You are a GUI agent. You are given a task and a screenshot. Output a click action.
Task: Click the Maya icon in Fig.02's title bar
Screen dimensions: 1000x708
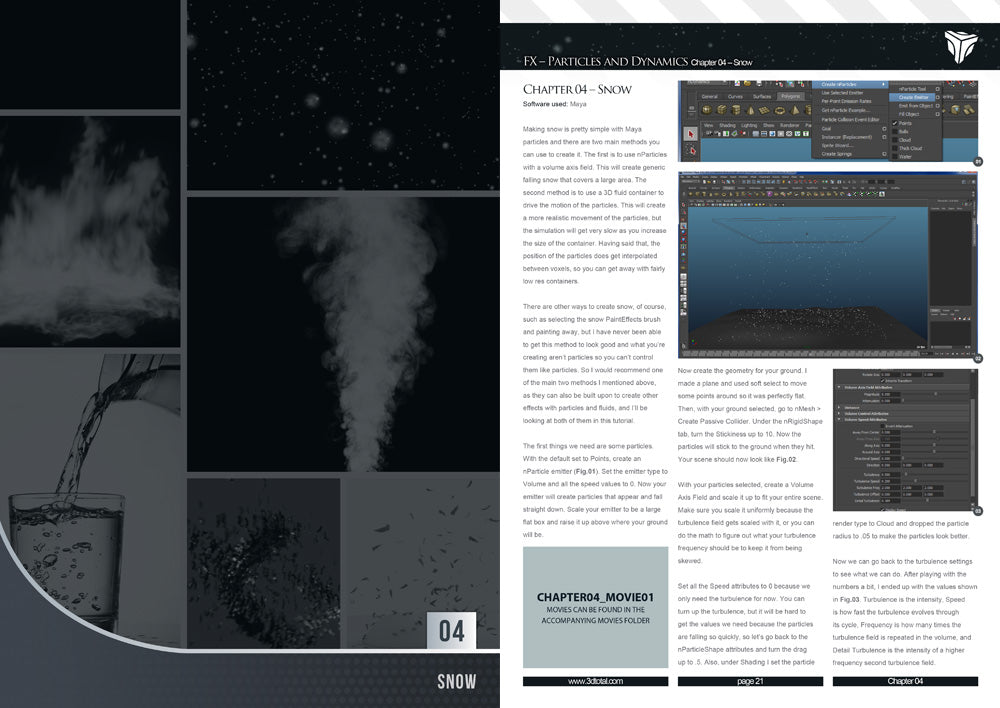(x=686, y=170)
